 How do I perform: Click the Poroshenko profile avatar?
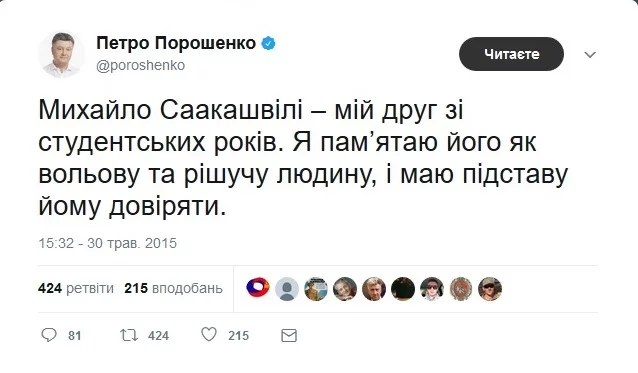tap(61, 54)
